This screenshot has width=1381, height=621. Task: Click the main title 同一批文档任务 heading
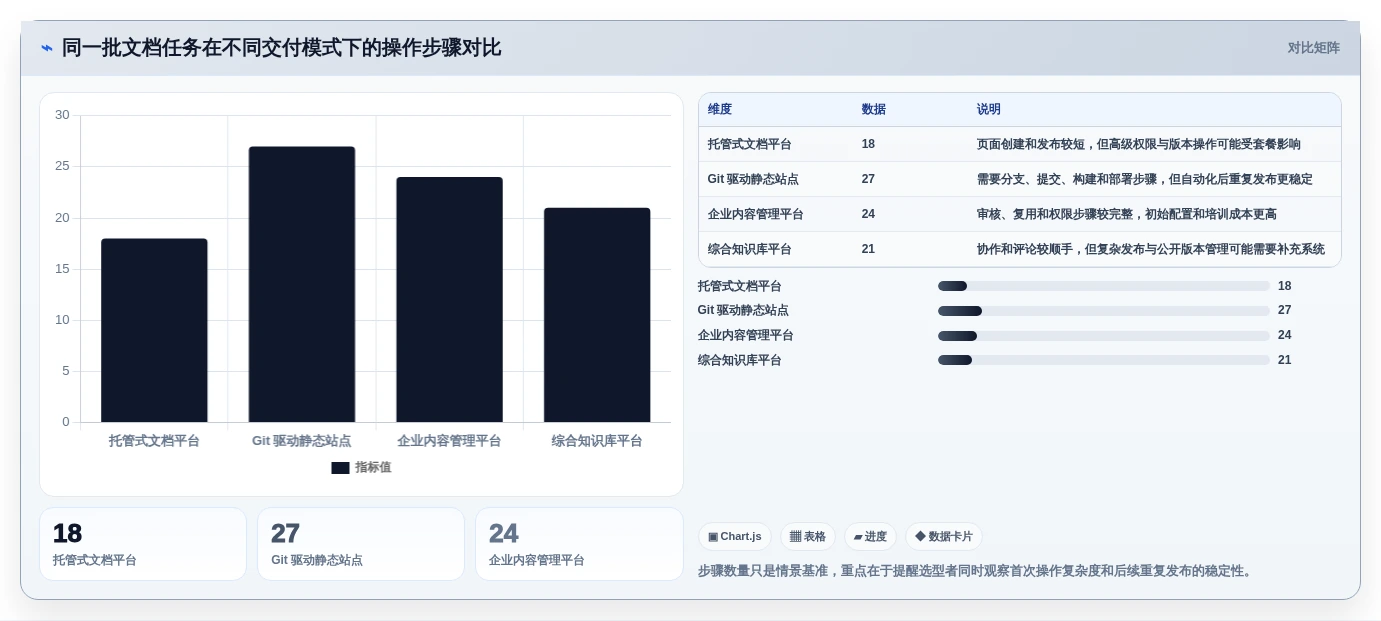coord(281,48)
